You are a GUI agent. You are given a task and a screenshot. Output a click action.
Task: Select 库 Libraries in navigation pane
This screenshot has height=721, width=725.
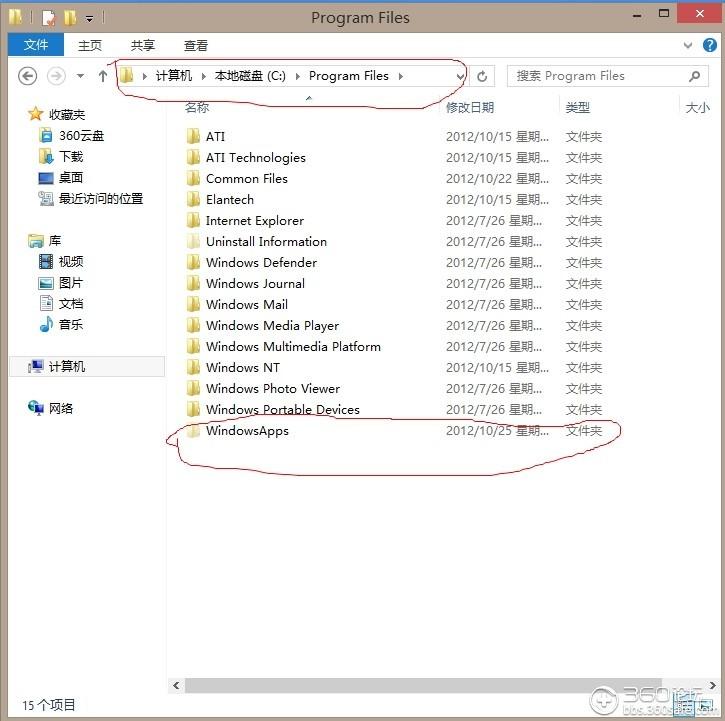tap(55, 240)
